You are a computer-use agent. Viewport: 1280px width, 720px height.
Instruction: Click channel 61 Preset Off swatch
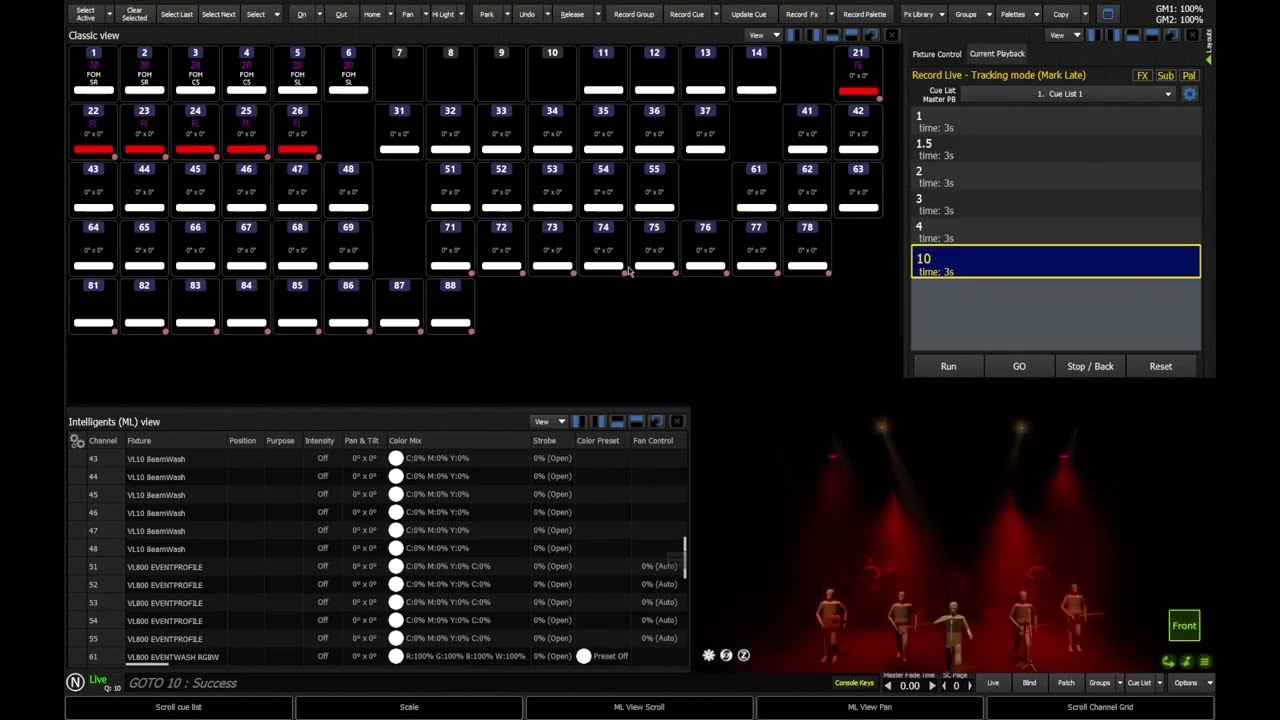584,656
